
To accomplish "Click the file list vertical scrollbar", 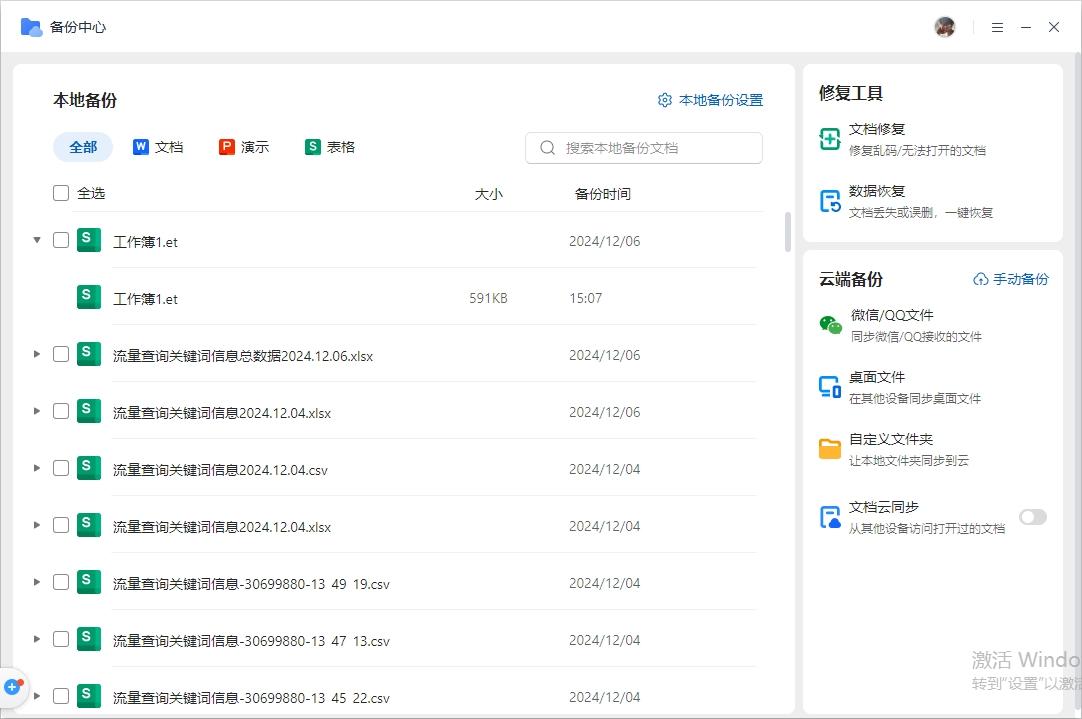I will (787, 232).
